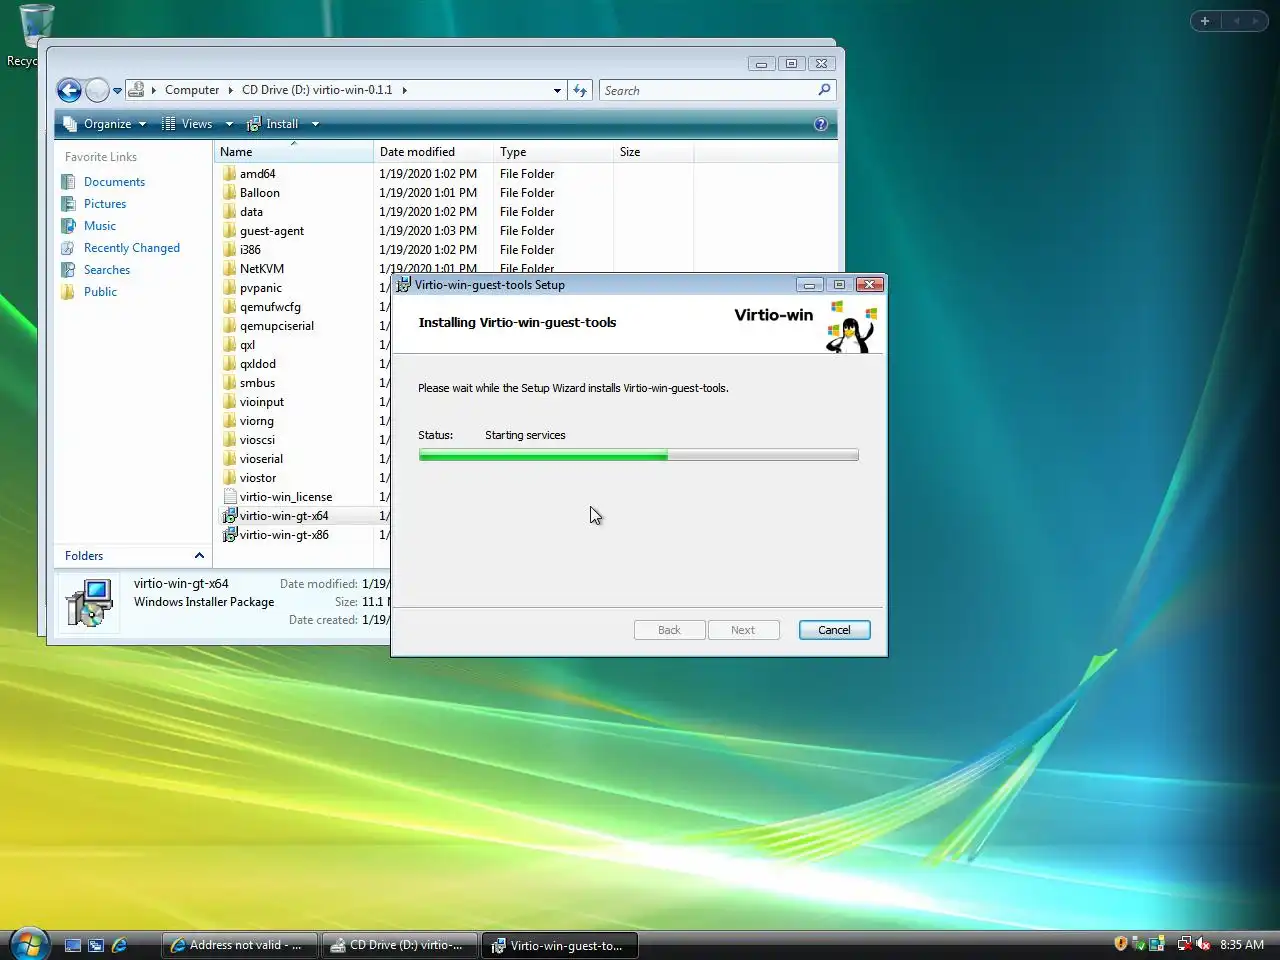Open Searches in Favorite Links
Image resolution: width=1280 pixels, height=960 pixels.
pos(107,270)
